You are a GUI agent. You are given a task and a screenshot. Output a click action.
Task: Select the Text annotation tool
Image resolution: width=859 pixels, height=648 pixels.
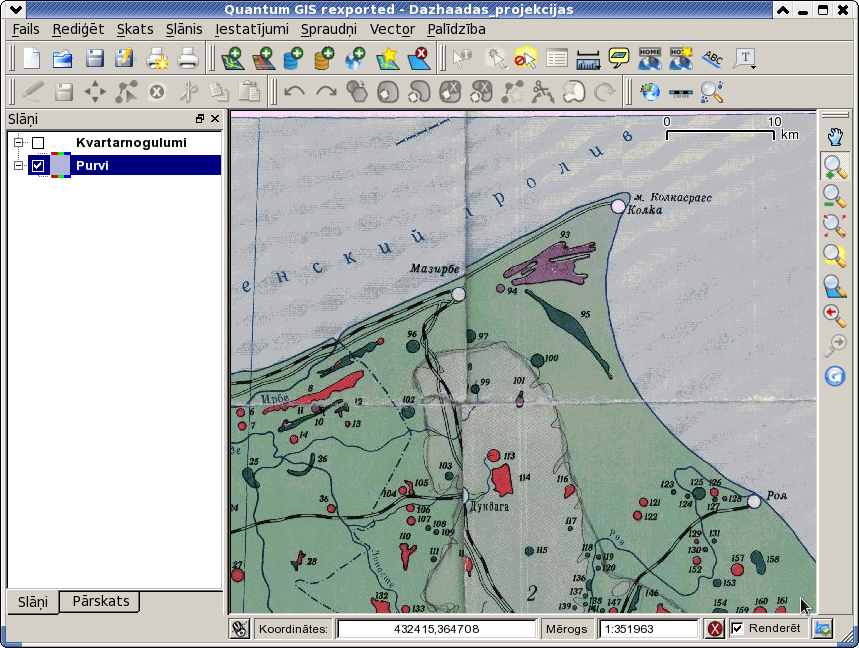click(x=744, y=58)
